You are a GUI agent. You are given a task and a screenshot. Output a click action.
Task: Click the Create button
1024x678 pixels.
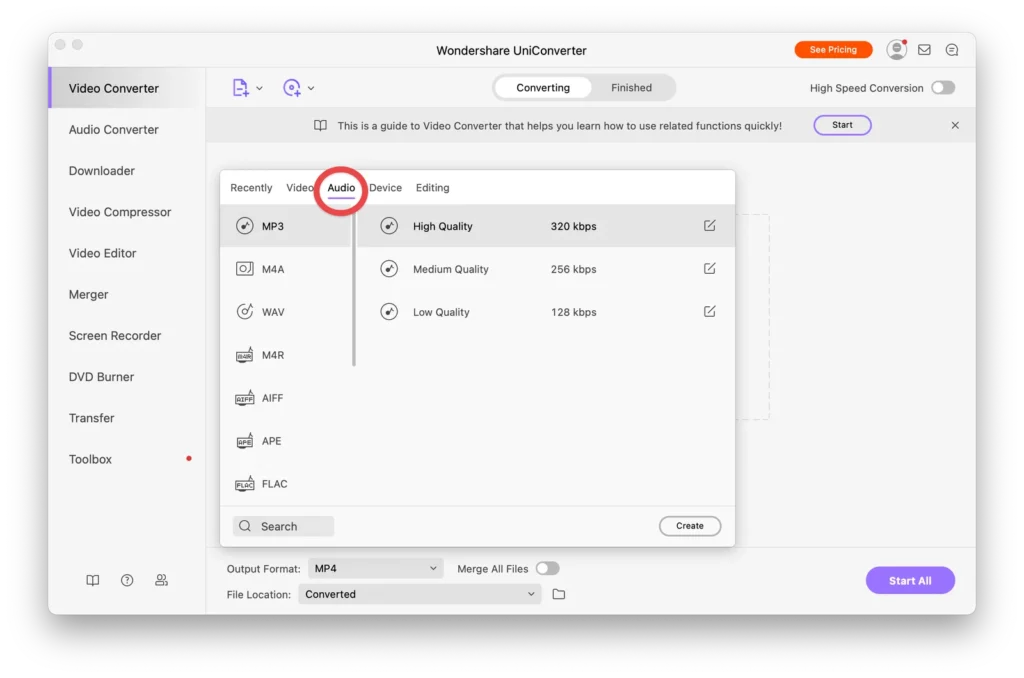[689, 526]
